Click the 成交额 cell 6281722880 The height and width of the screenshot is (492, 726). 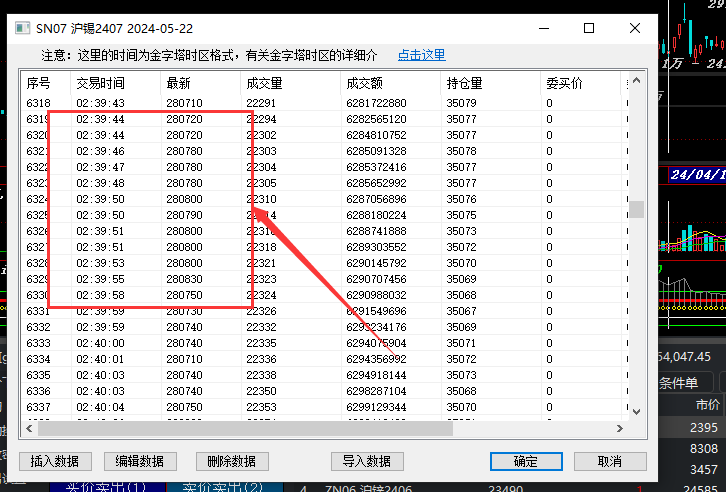point(376,103)
